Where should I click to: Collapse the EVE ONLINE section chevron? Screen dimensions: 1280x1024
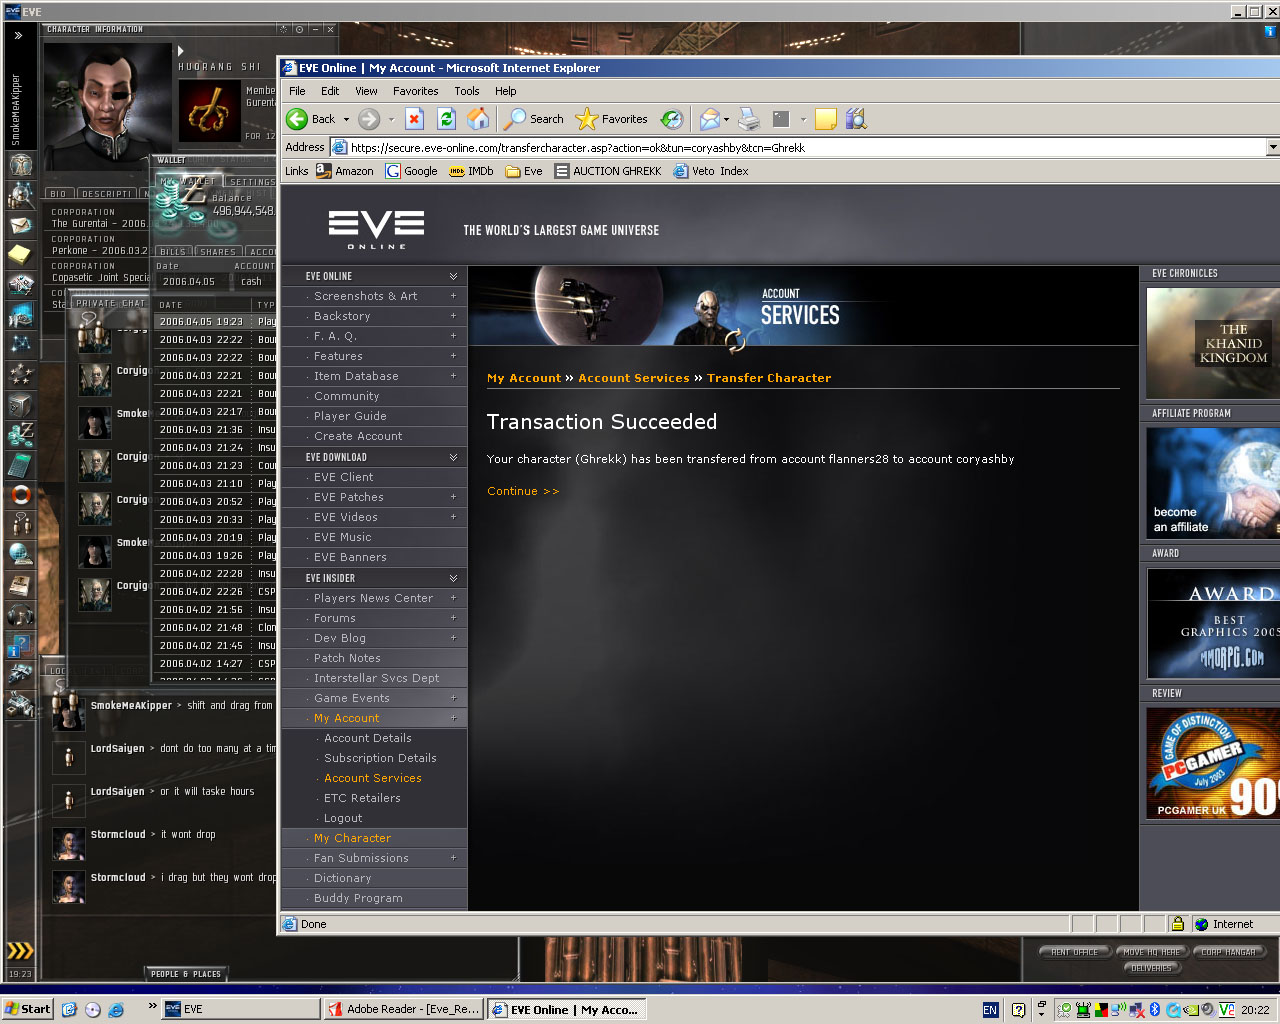(x=453, y=276)
